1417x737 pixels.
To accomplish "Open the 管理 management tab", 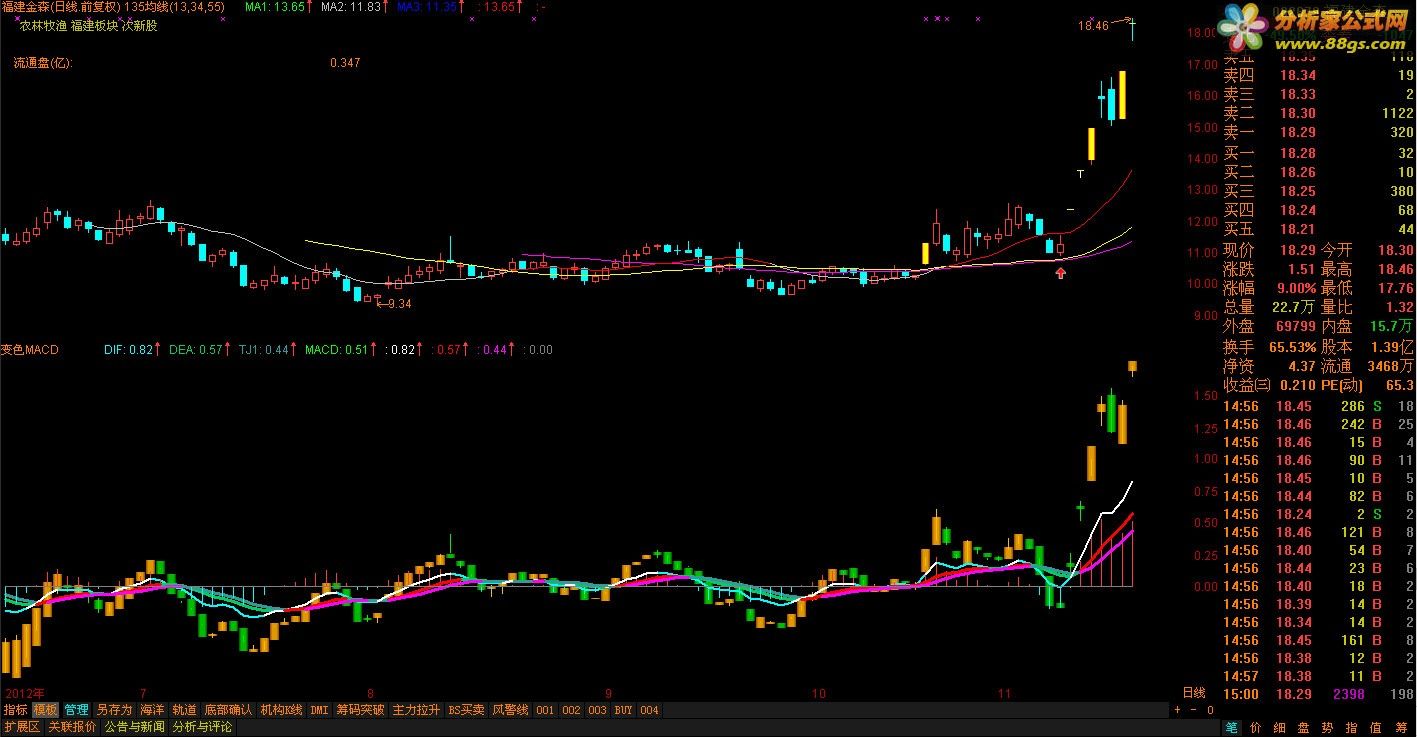I will click(x=76, y=710).
